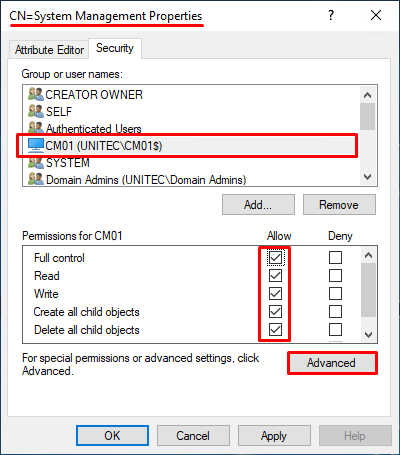
Task: Open the Advanced permissions settings
Action: pos(331,363)
